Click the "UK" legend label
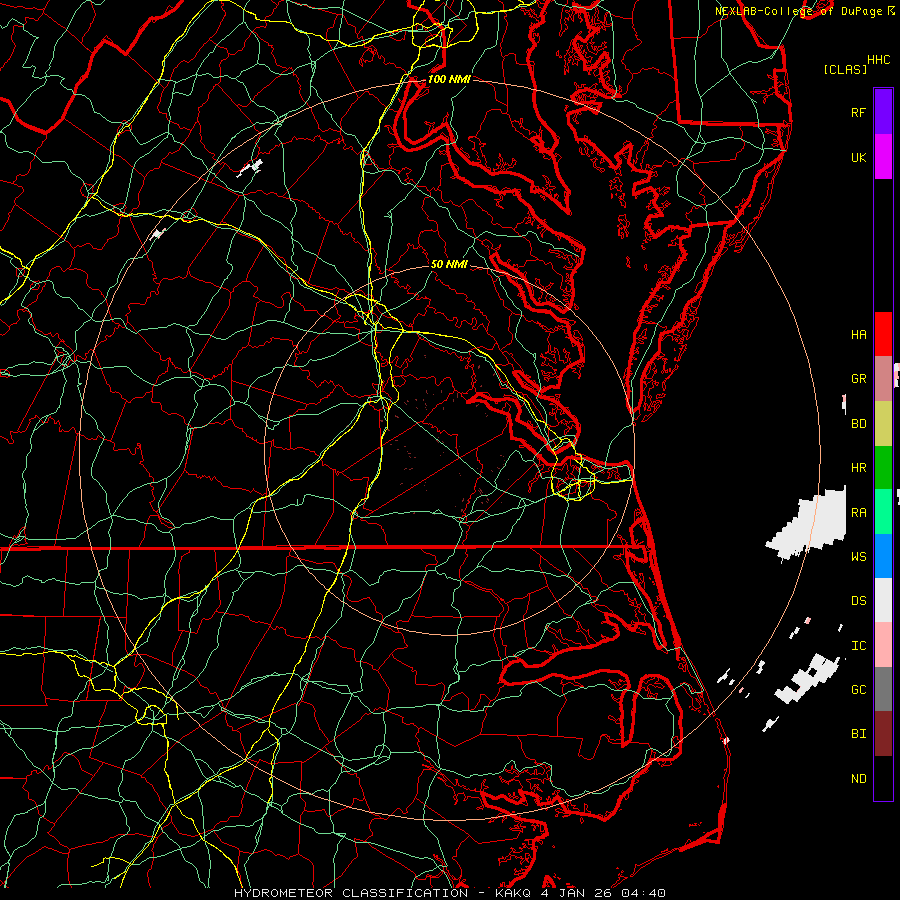Screen dimensions: 900x900 tap(859, 157)
